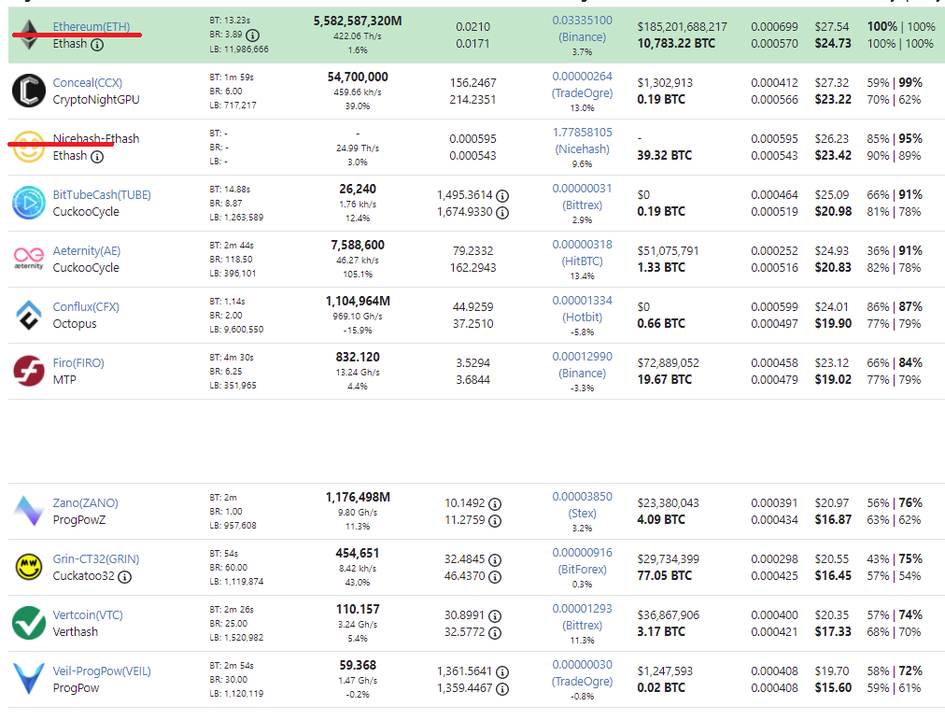Select the CryptoNightGPU algorithm label
This screenshot has width=945, height=720.
(x=96, y=99)
